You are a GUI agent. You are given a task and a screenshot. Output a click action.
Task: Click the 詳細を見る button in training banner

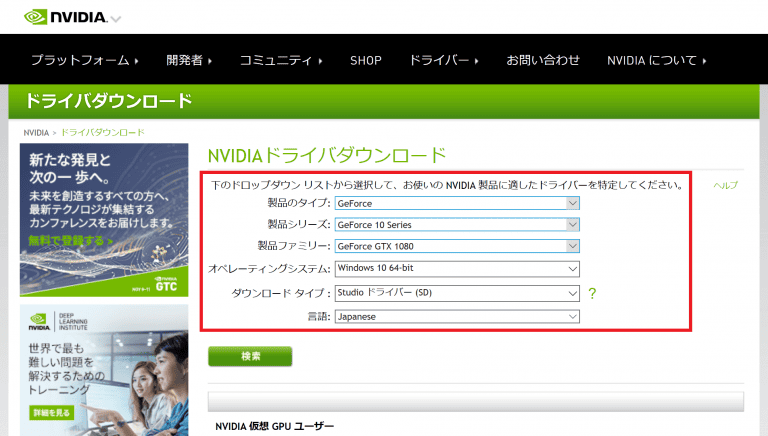pos(51,412)
